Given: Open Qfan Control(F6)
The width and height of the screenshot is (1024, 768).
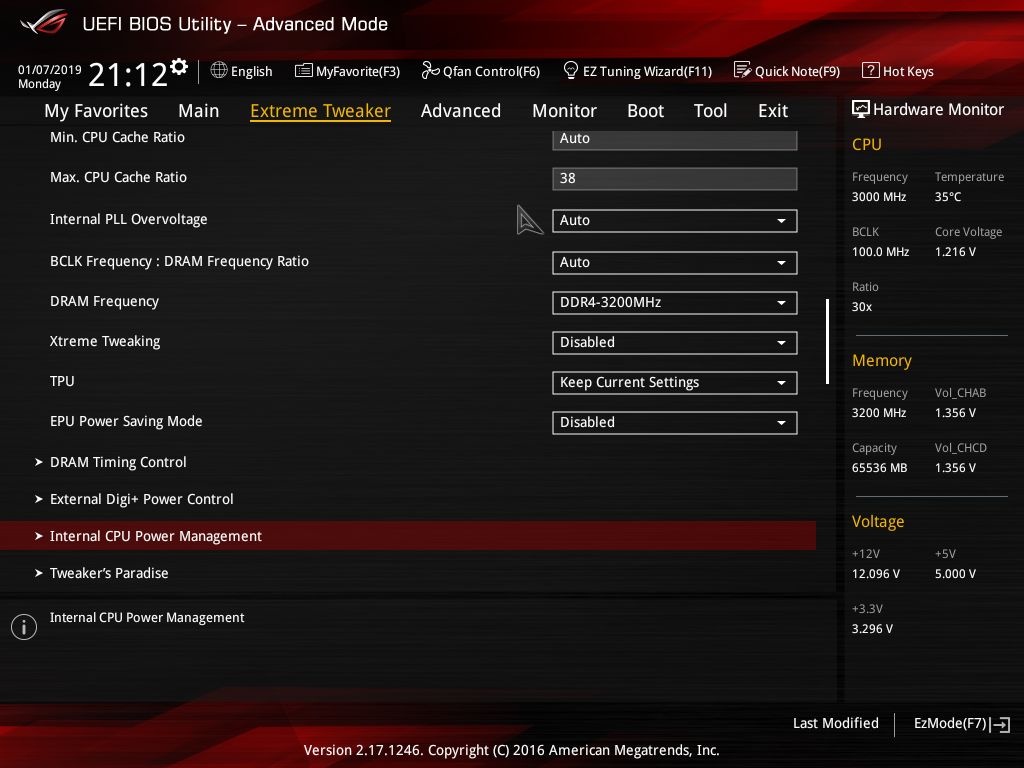Looking at the screenshot, I should pyautogui.click(x=481, y=71).
